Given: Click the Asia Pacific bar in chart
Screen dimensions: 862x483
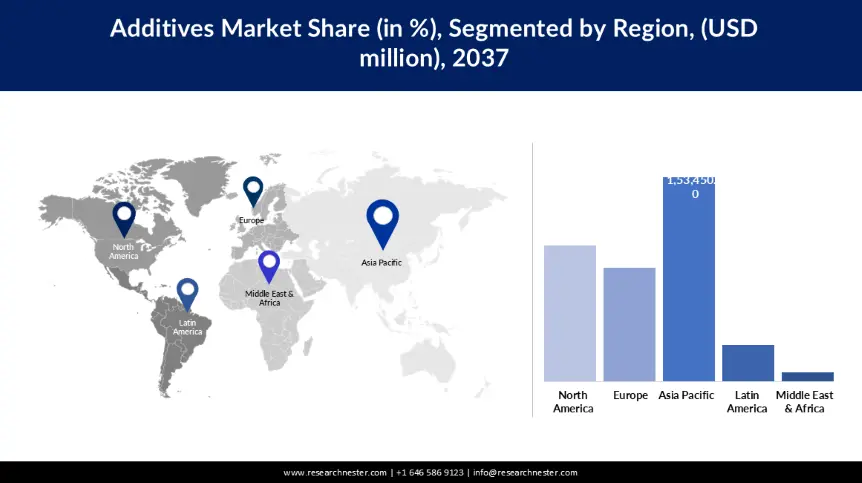Looking at the screenshot, I should pyautogui.click(x=689, y=279).
